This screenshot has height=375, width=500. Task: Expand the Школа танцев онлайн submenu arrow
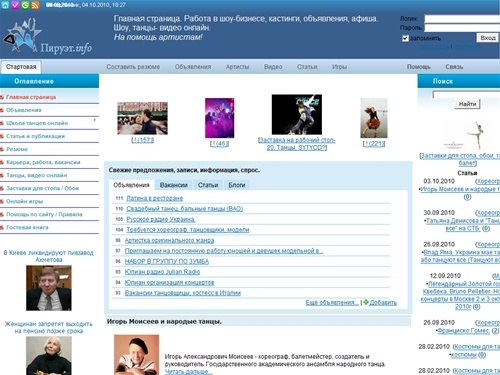click(95, 120)
